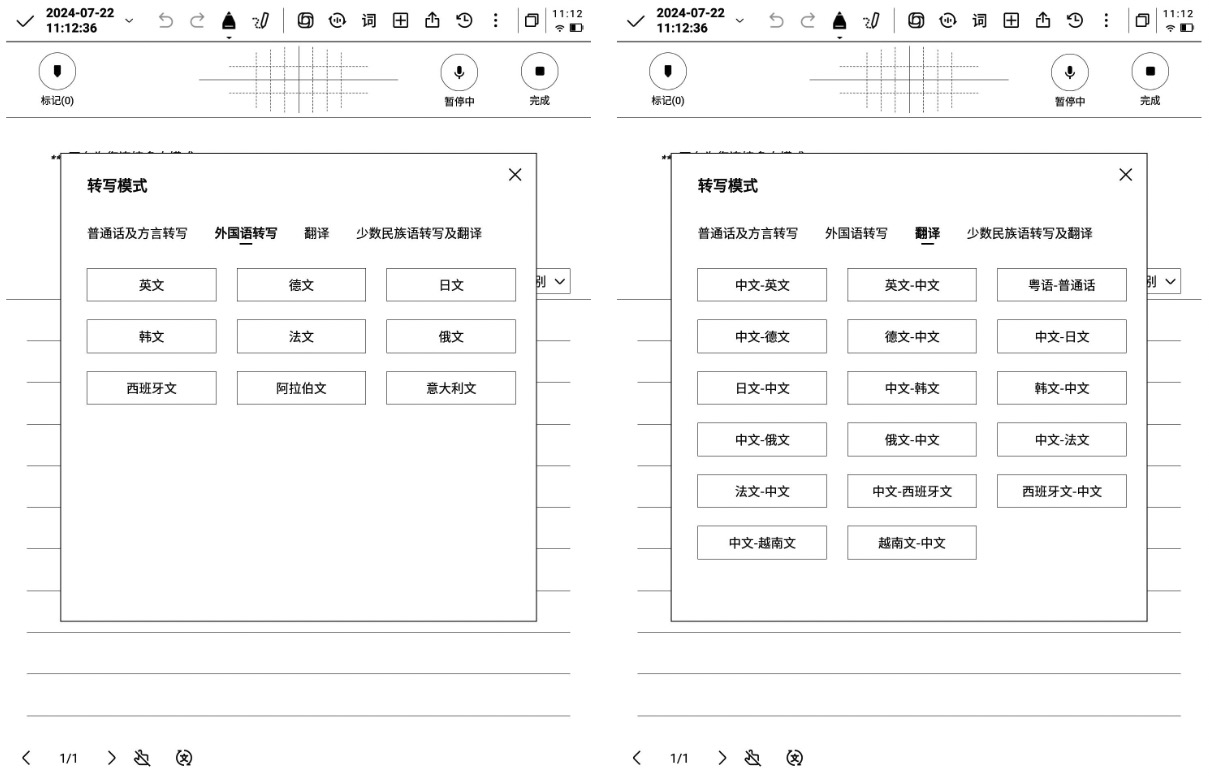Viewport: 1209px width, 778px height.
Task: Choose the 阿拉伯文 transcription language
Action: (x=301, y=388)
